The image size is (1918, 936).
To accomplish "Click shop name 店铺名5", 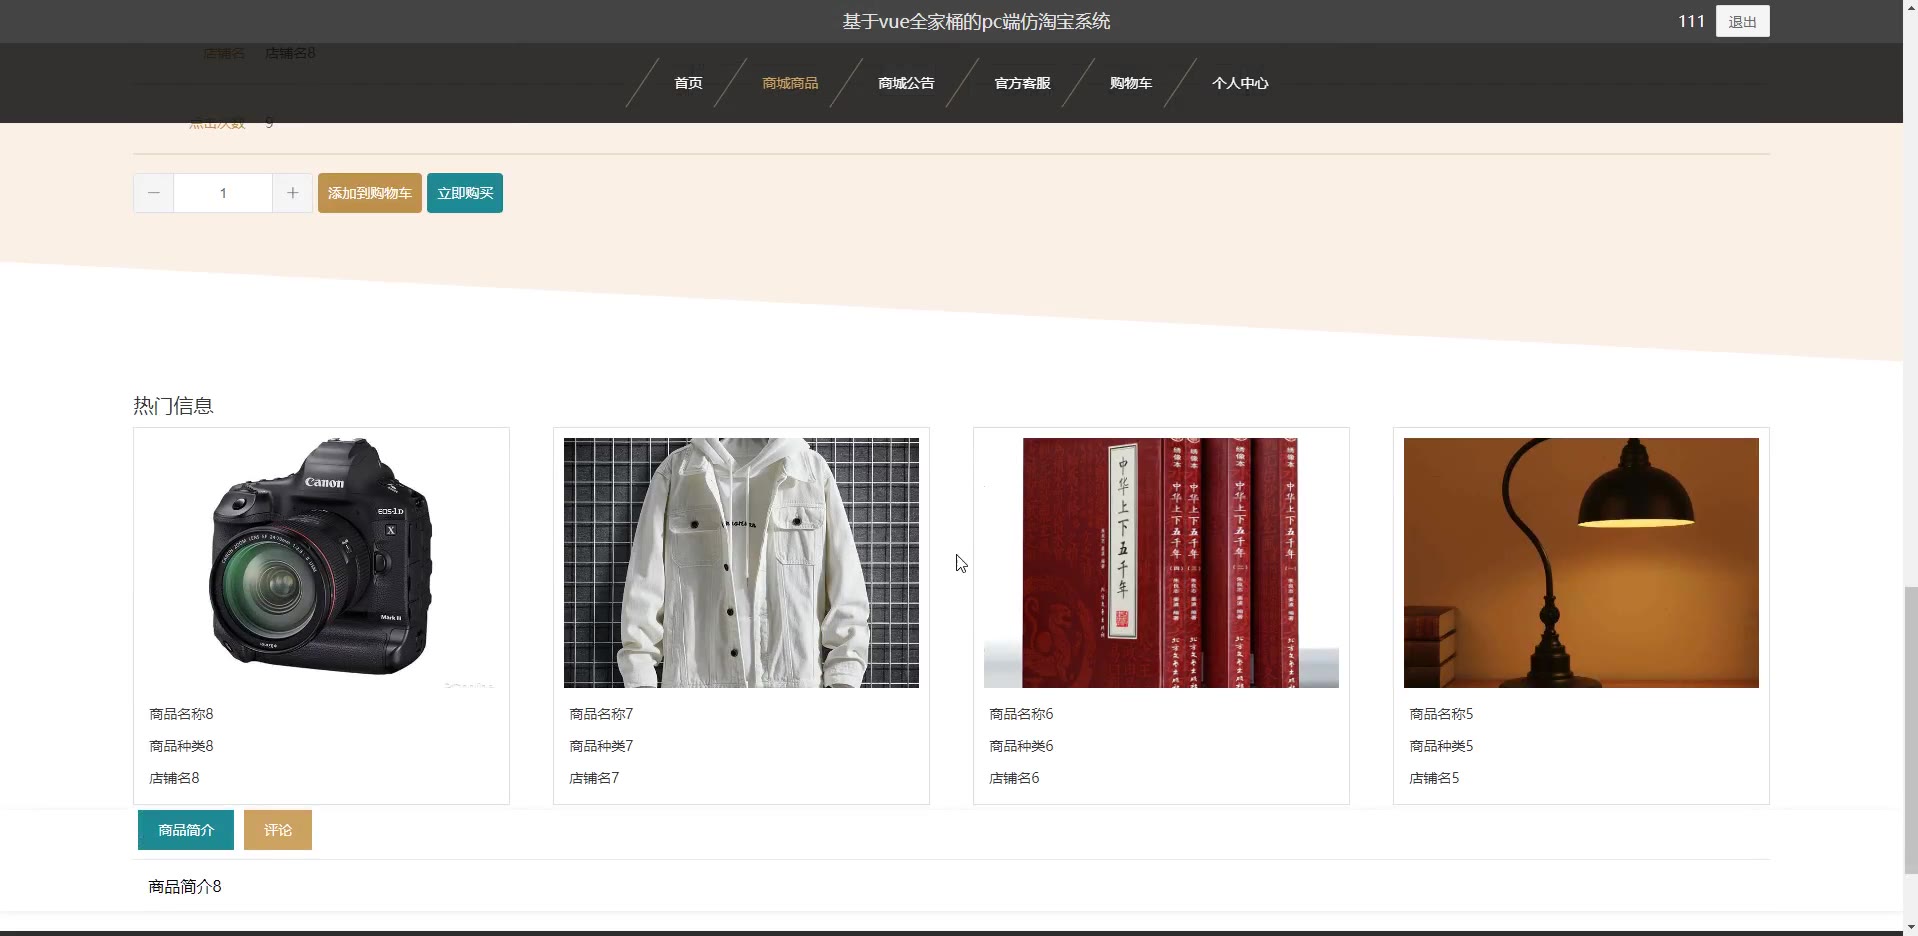I will click(1434, 778).
